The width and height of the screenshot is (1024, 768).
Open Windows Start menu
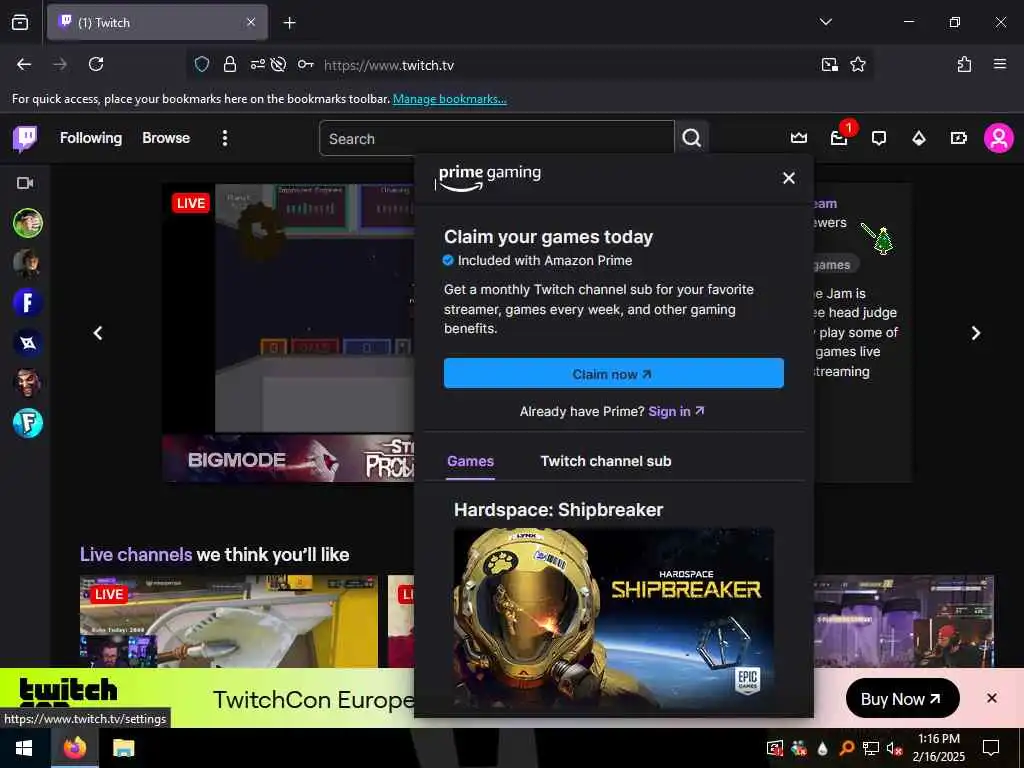click(24, 748)
